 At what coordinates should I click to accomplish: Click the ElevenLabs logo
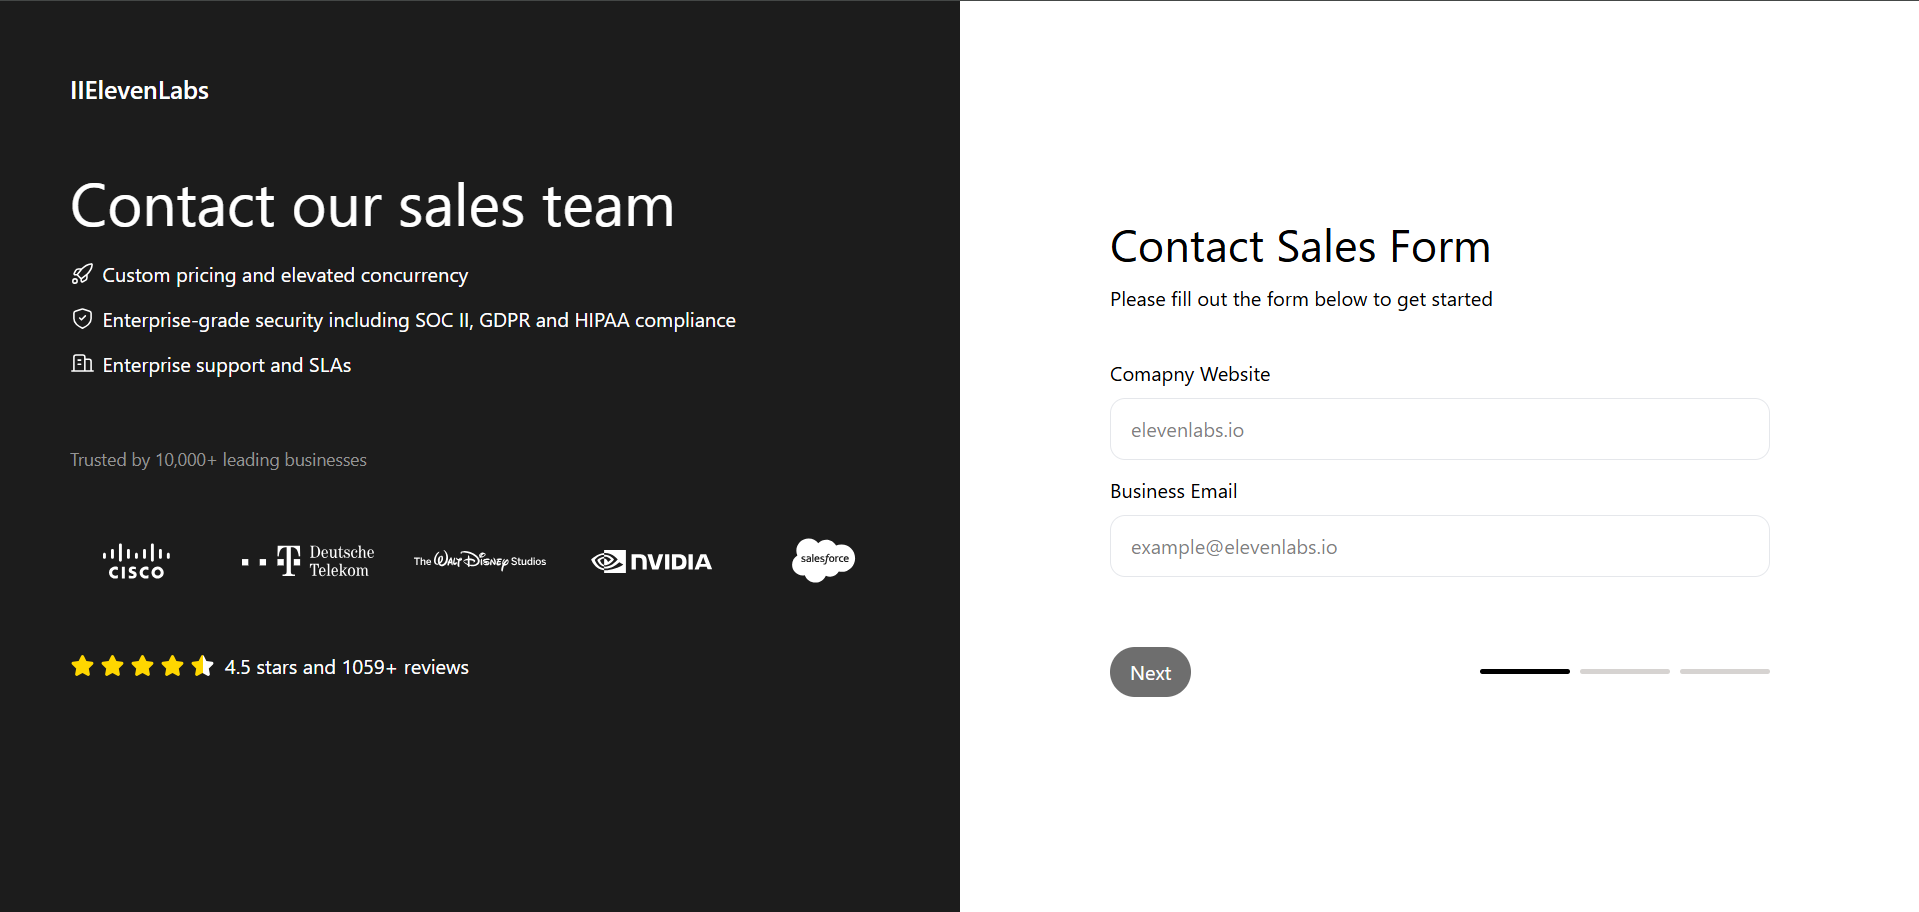(139, 90)
